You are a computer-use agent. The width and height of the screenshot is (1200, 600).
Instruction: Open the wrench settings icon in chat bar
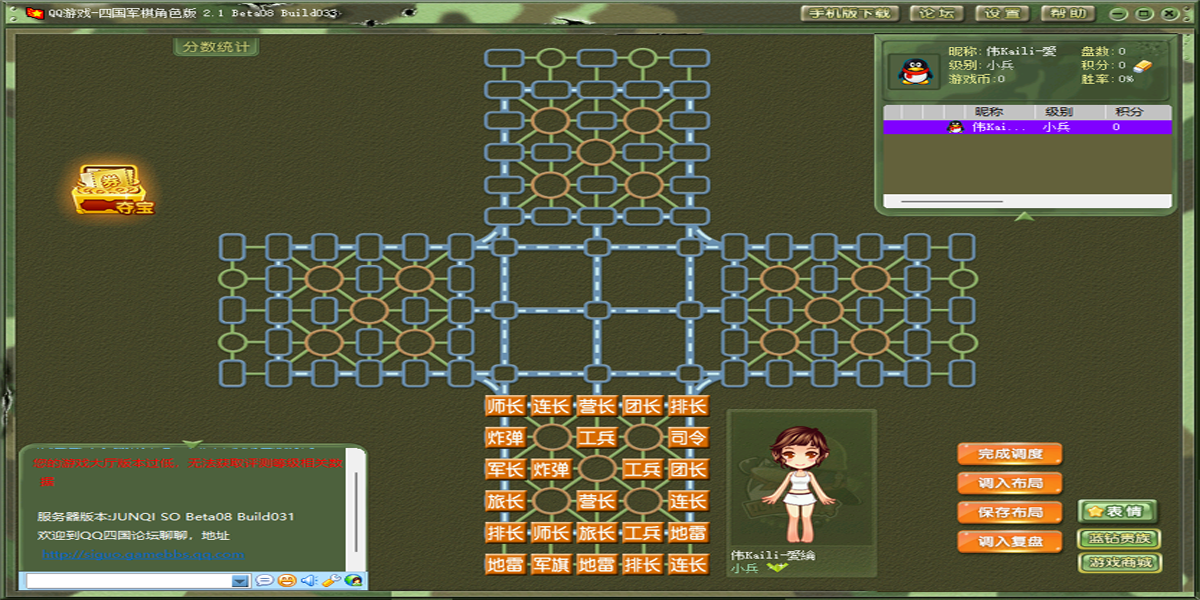[330, 580]
